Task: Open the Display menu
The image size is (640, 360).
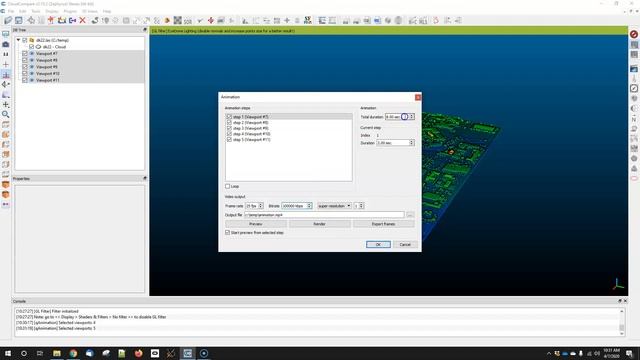Action: [52, 11]
